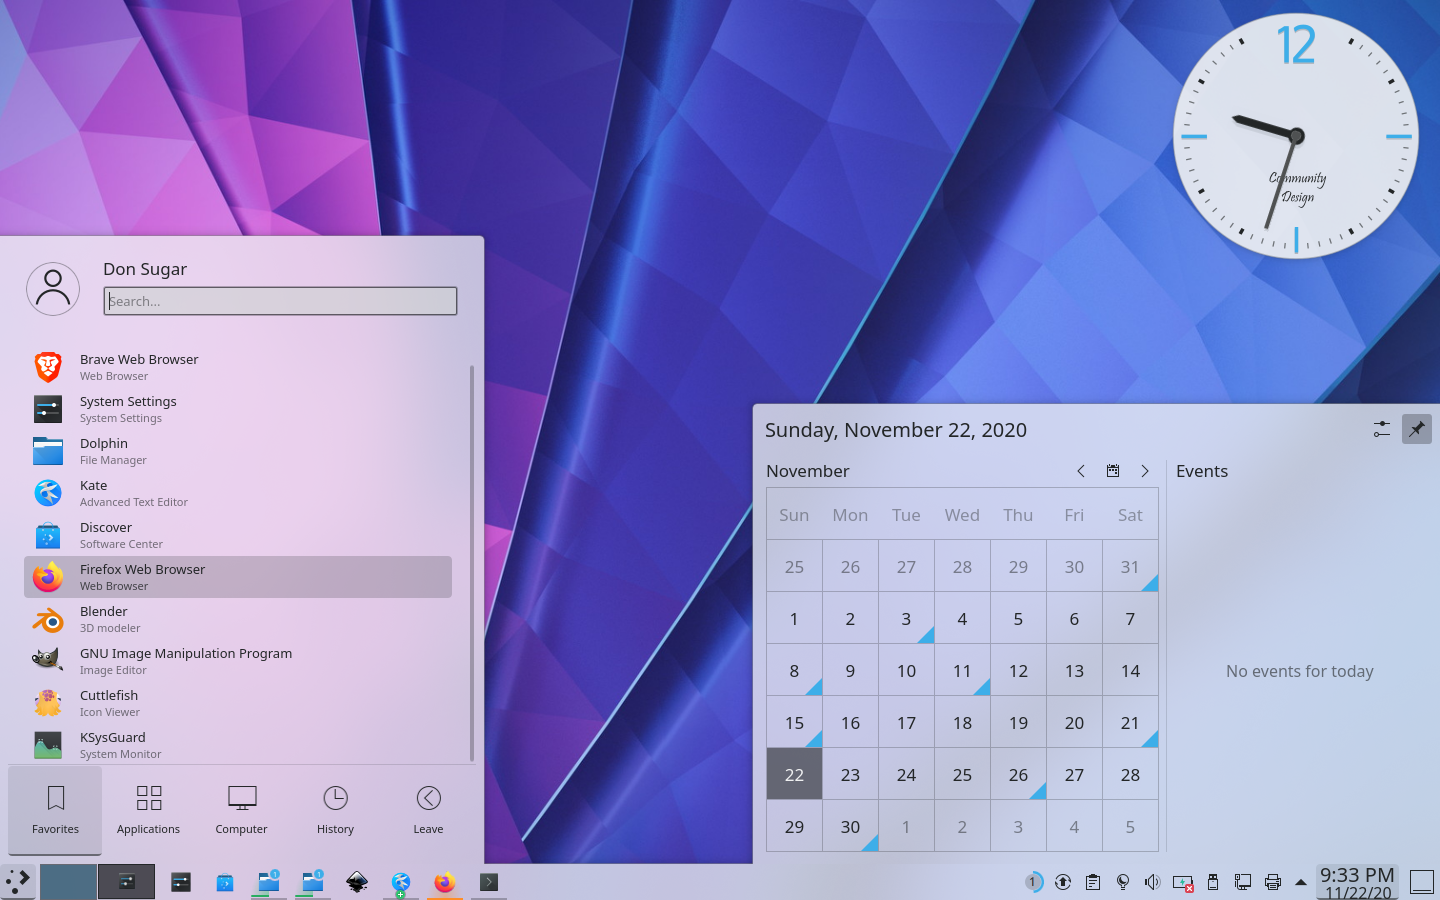Open Konsole terminal from the taskbar
This screenshot has width=1440, height=900.
[489, 882]
